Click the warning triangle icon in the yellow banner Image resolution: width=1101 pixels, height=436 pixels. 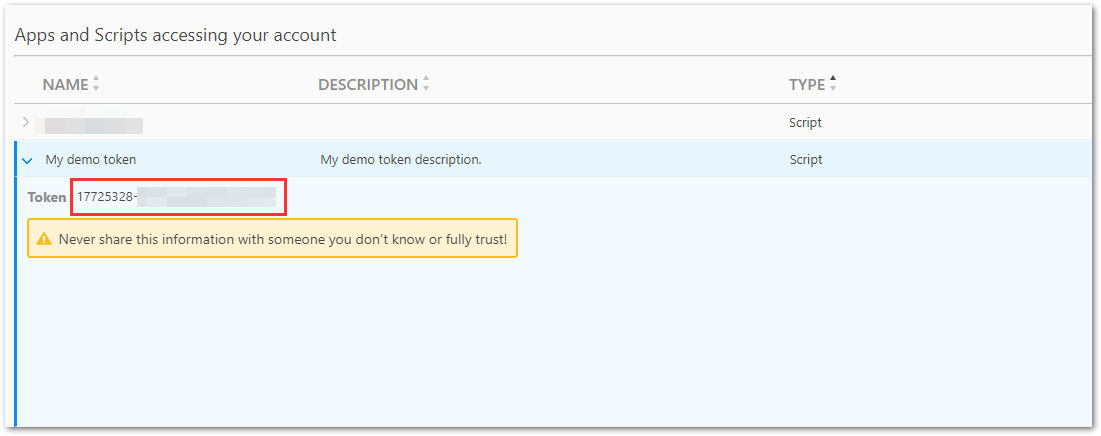click(x=44, y=239)
